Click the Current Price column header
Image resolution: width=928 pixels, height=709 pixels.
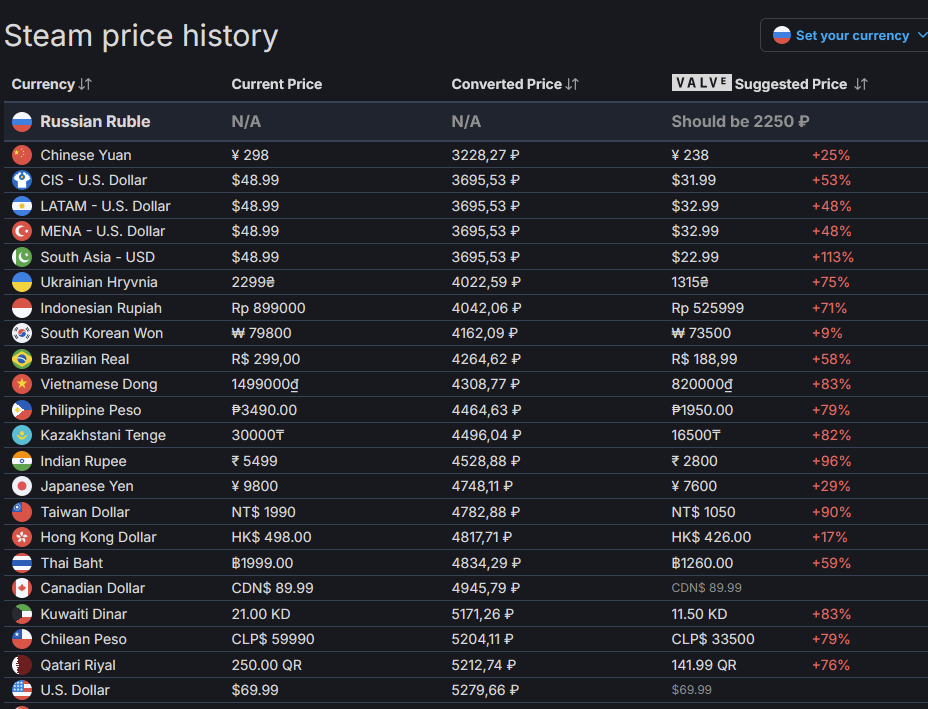click(276, 84)
